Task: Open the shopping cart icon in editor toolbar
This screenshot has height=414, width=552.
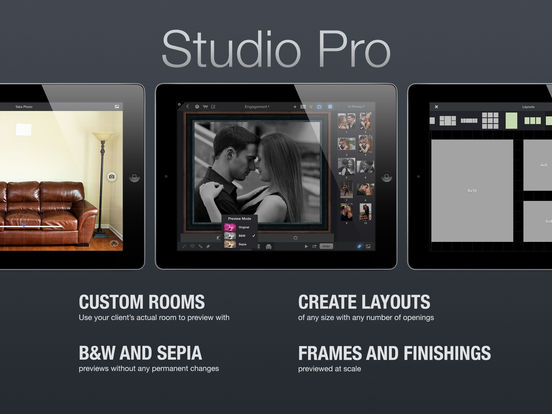Action: (205, 106)
